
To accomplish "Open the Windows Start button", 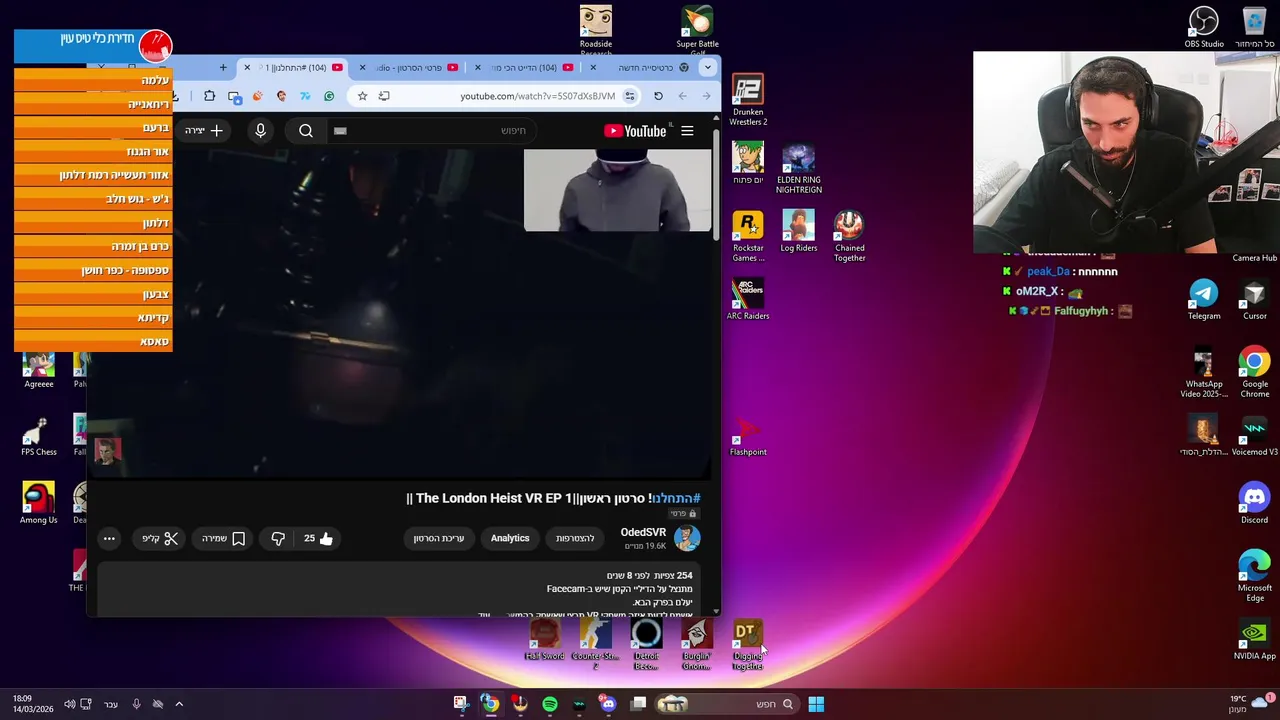I will pos(816,704).
